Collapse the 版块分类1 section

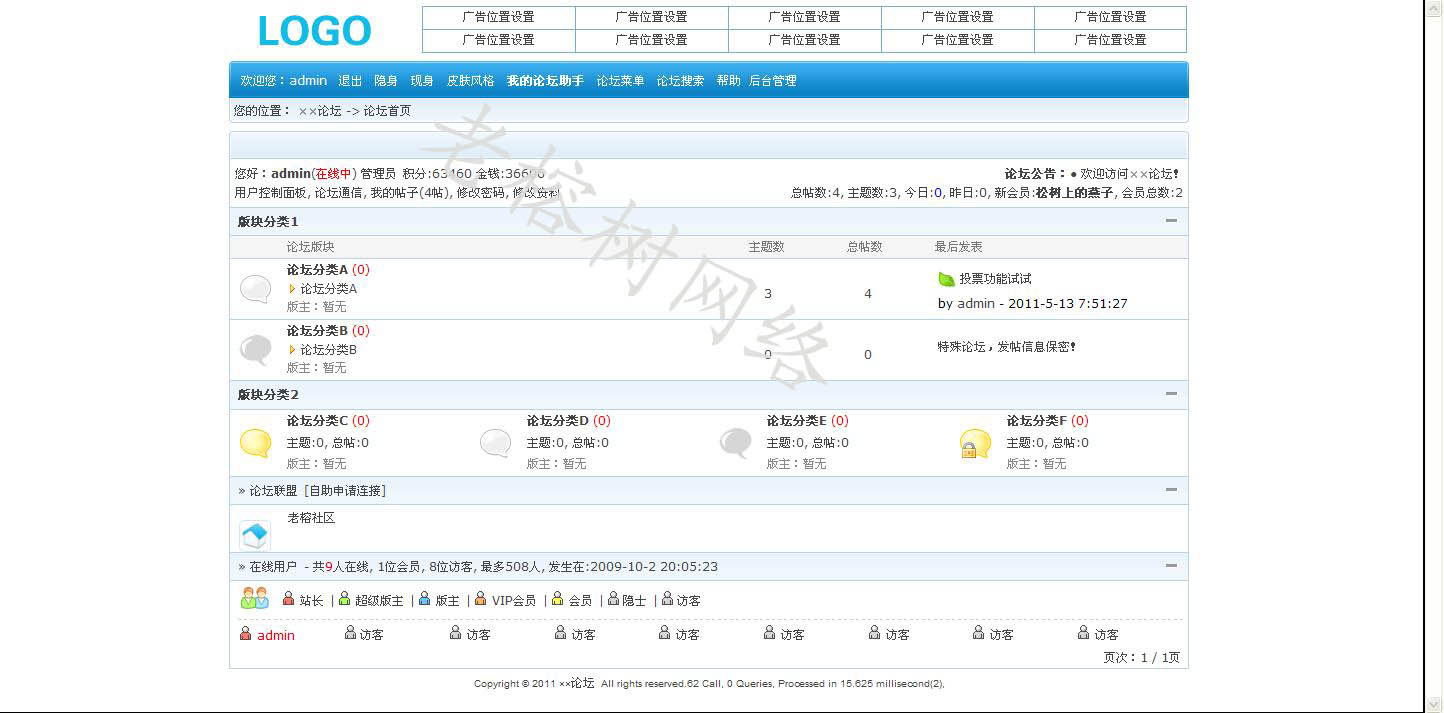coord(1171,221)
